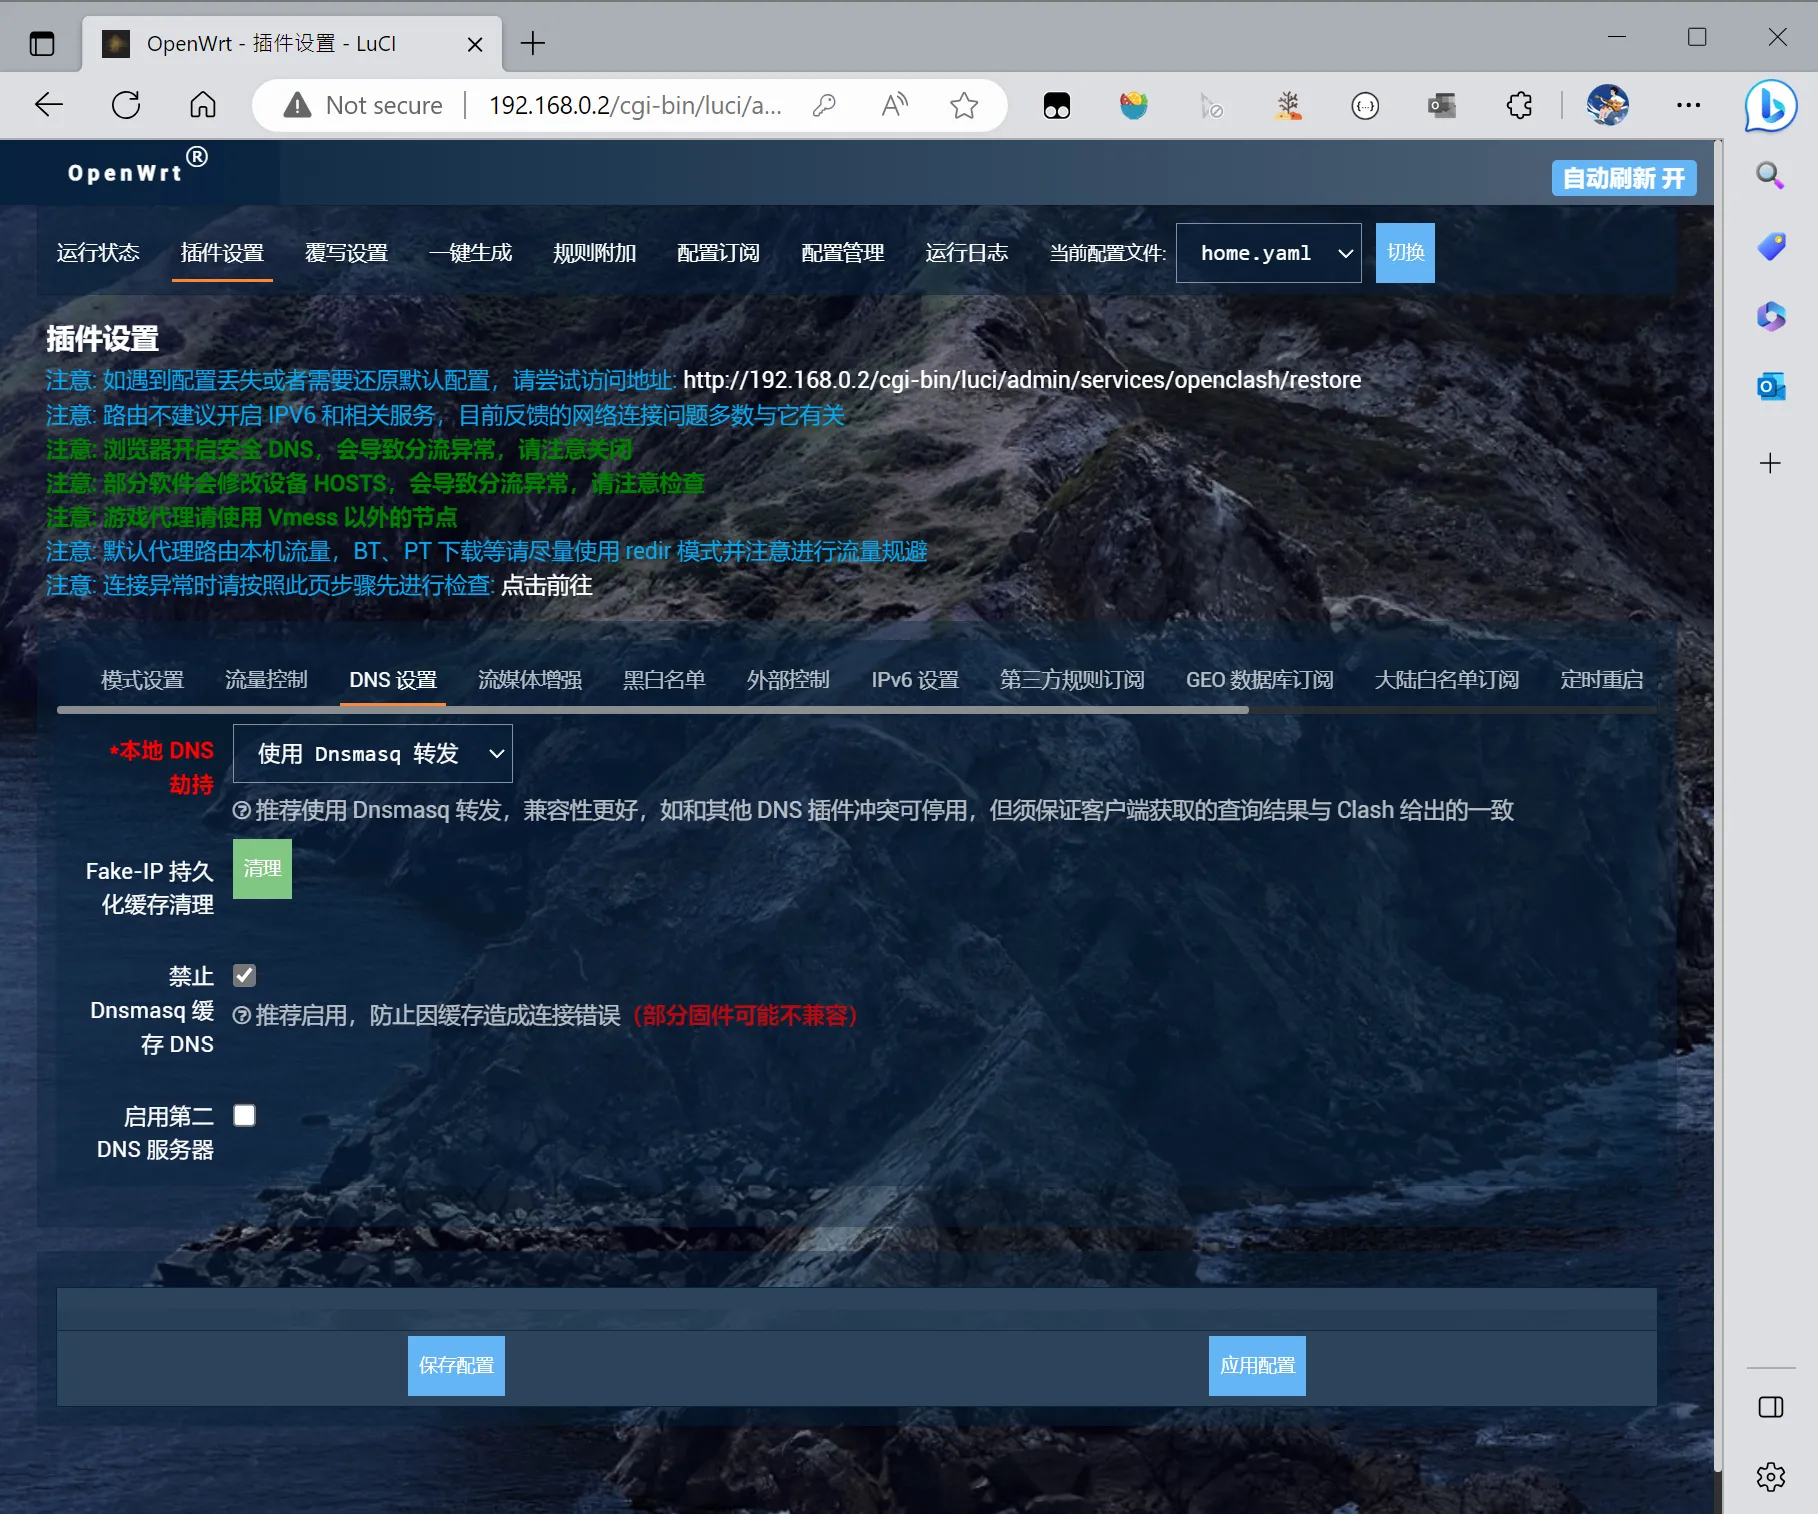Open the browser profile avatar
This screenshot has height=1514, width=1818.
tap(1608, 105)
